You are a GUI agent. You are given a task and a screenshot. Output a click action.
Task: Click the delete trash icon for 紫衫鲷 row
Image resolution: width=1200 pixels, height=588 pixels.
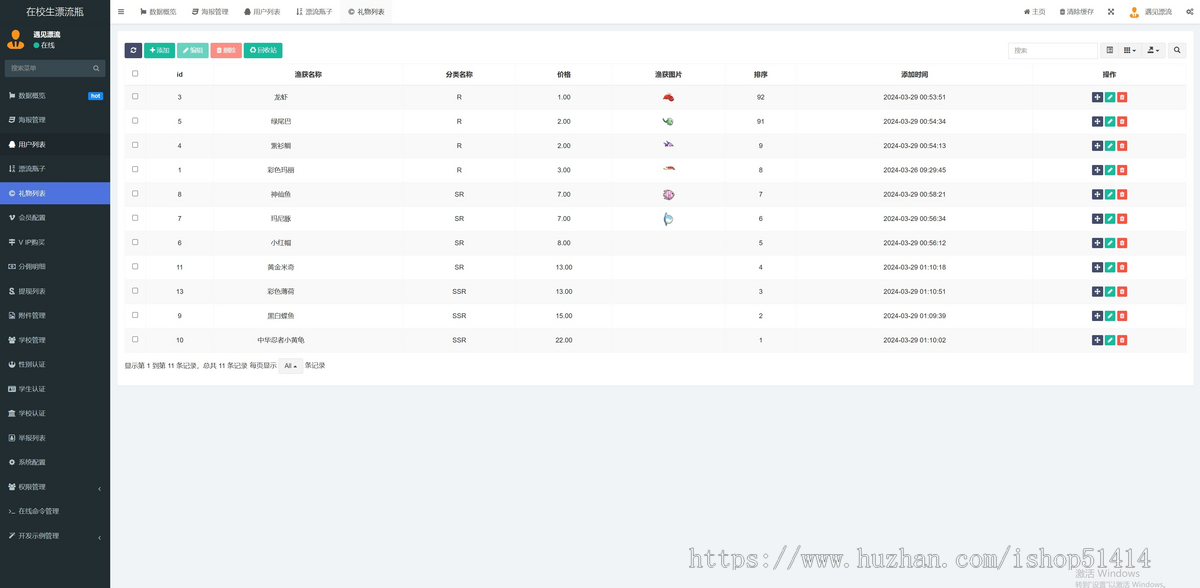coord(1122,146)
